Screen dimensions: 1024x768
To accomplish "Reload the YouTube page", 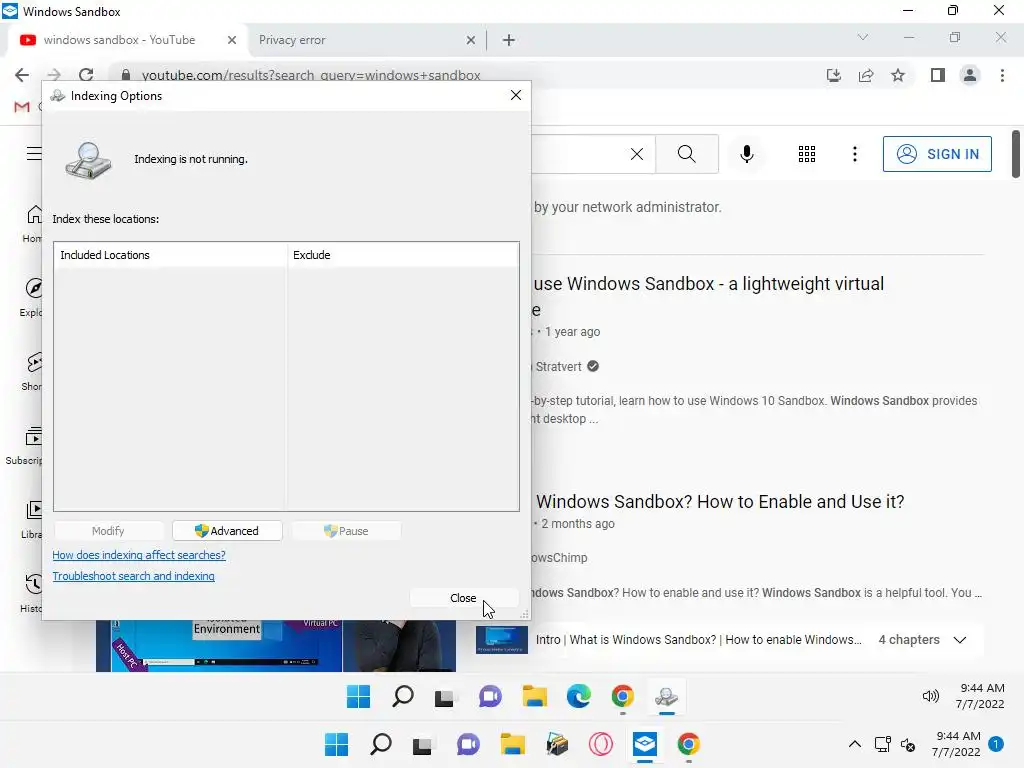I will click(86, 75).
